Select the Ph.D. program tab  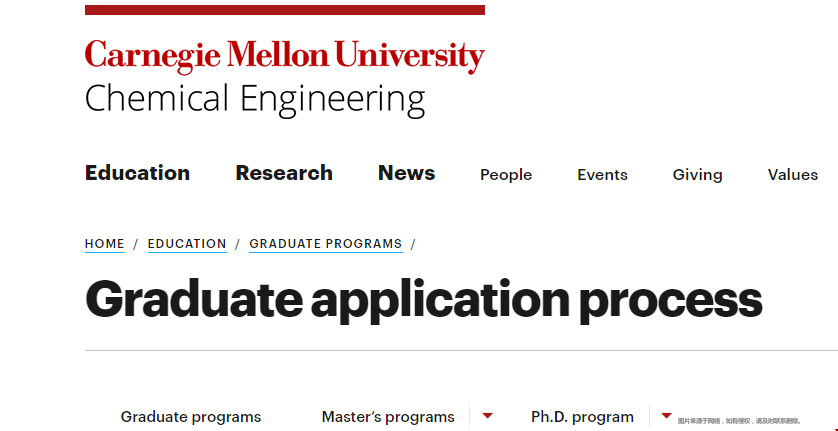tap(583, 417)
